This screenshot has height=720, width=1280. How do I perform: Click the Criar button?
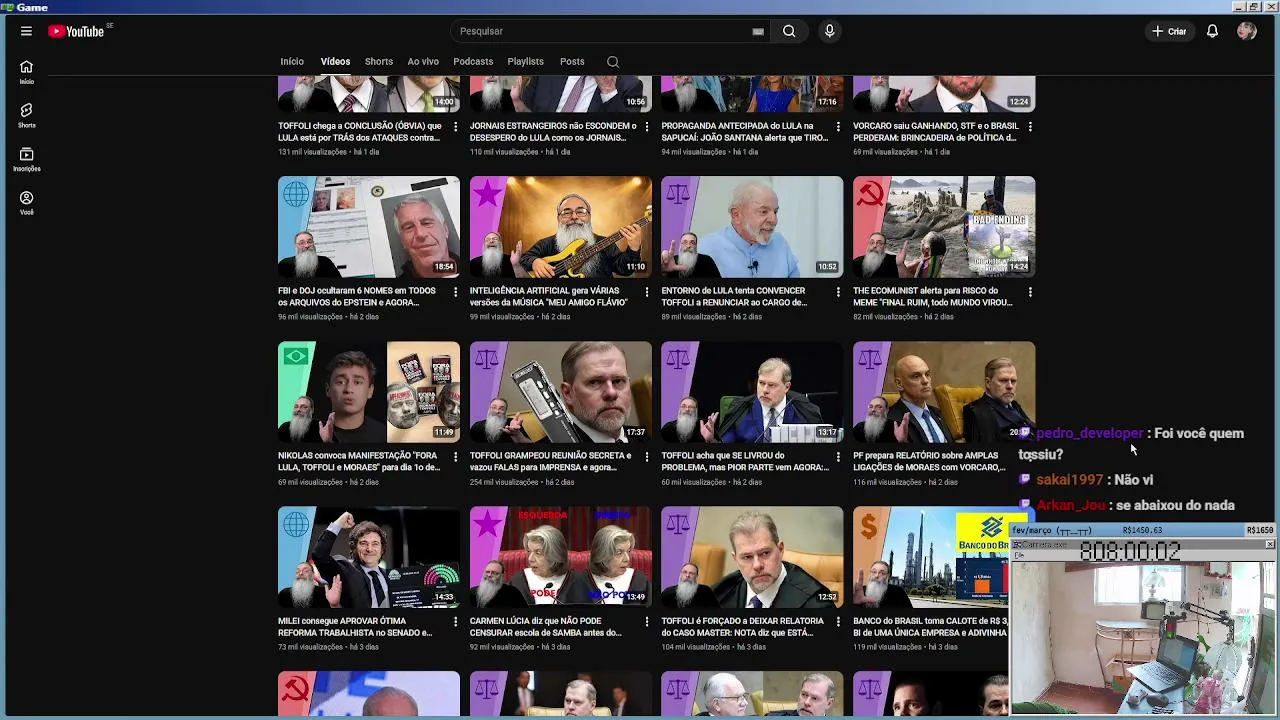(x=1169, y=31)
